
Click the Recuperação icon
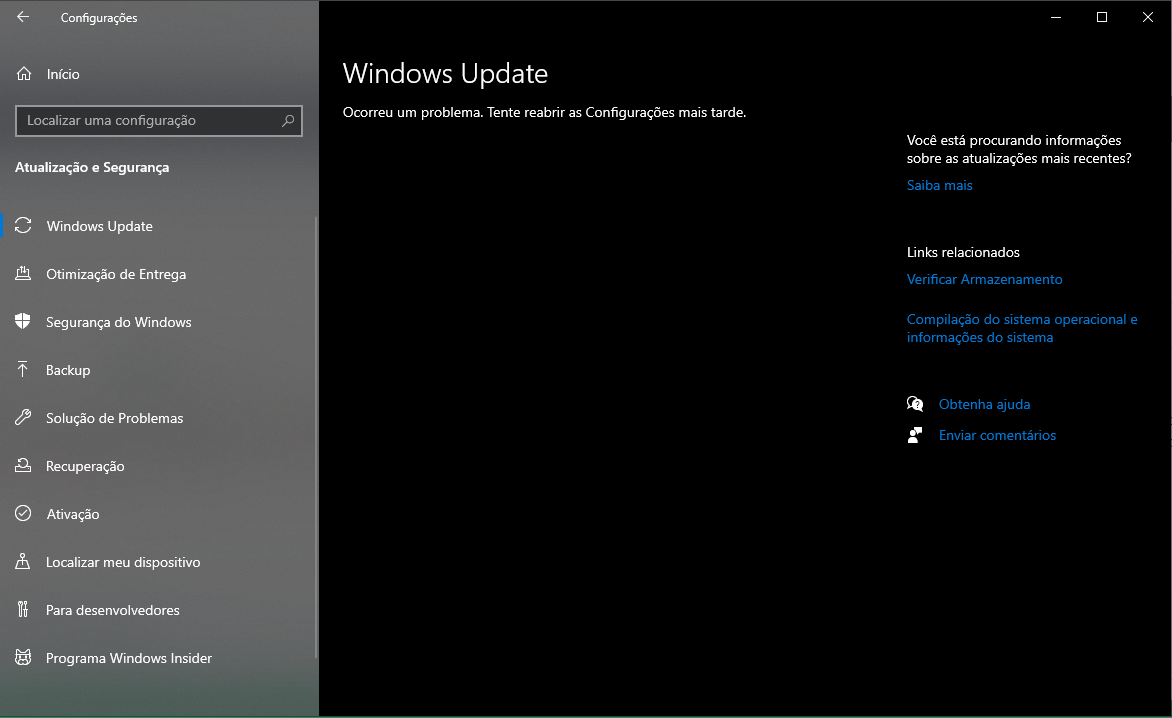point(23,465)
